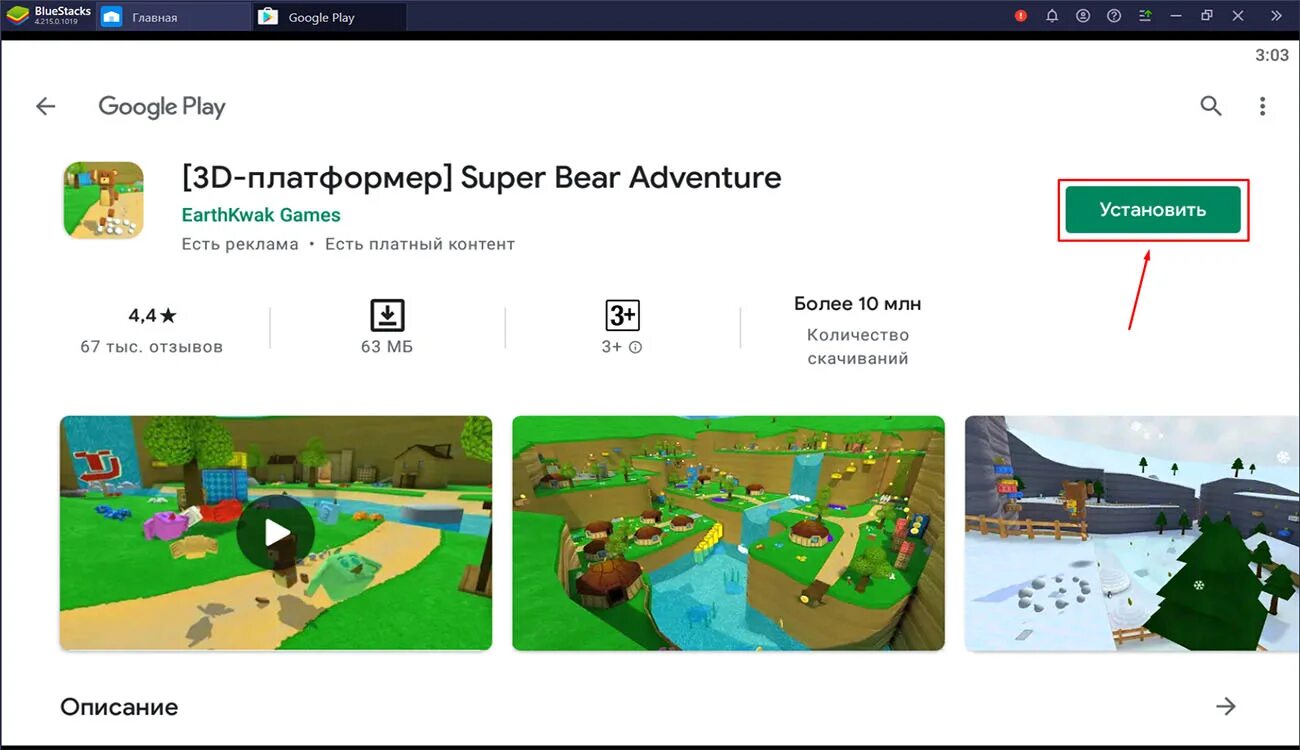Click the Super Bear Adventure title

[481, 178]
